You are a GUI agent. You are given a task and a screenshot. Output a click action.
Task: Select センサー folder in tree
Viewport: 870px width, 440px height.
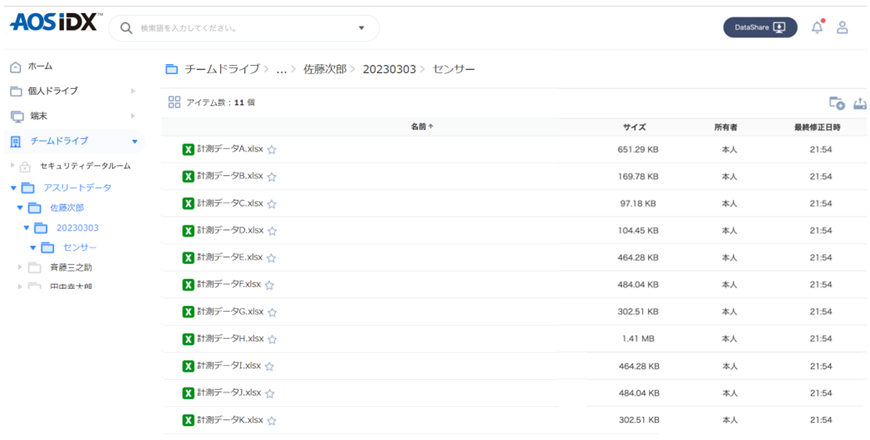click(80, 247)
